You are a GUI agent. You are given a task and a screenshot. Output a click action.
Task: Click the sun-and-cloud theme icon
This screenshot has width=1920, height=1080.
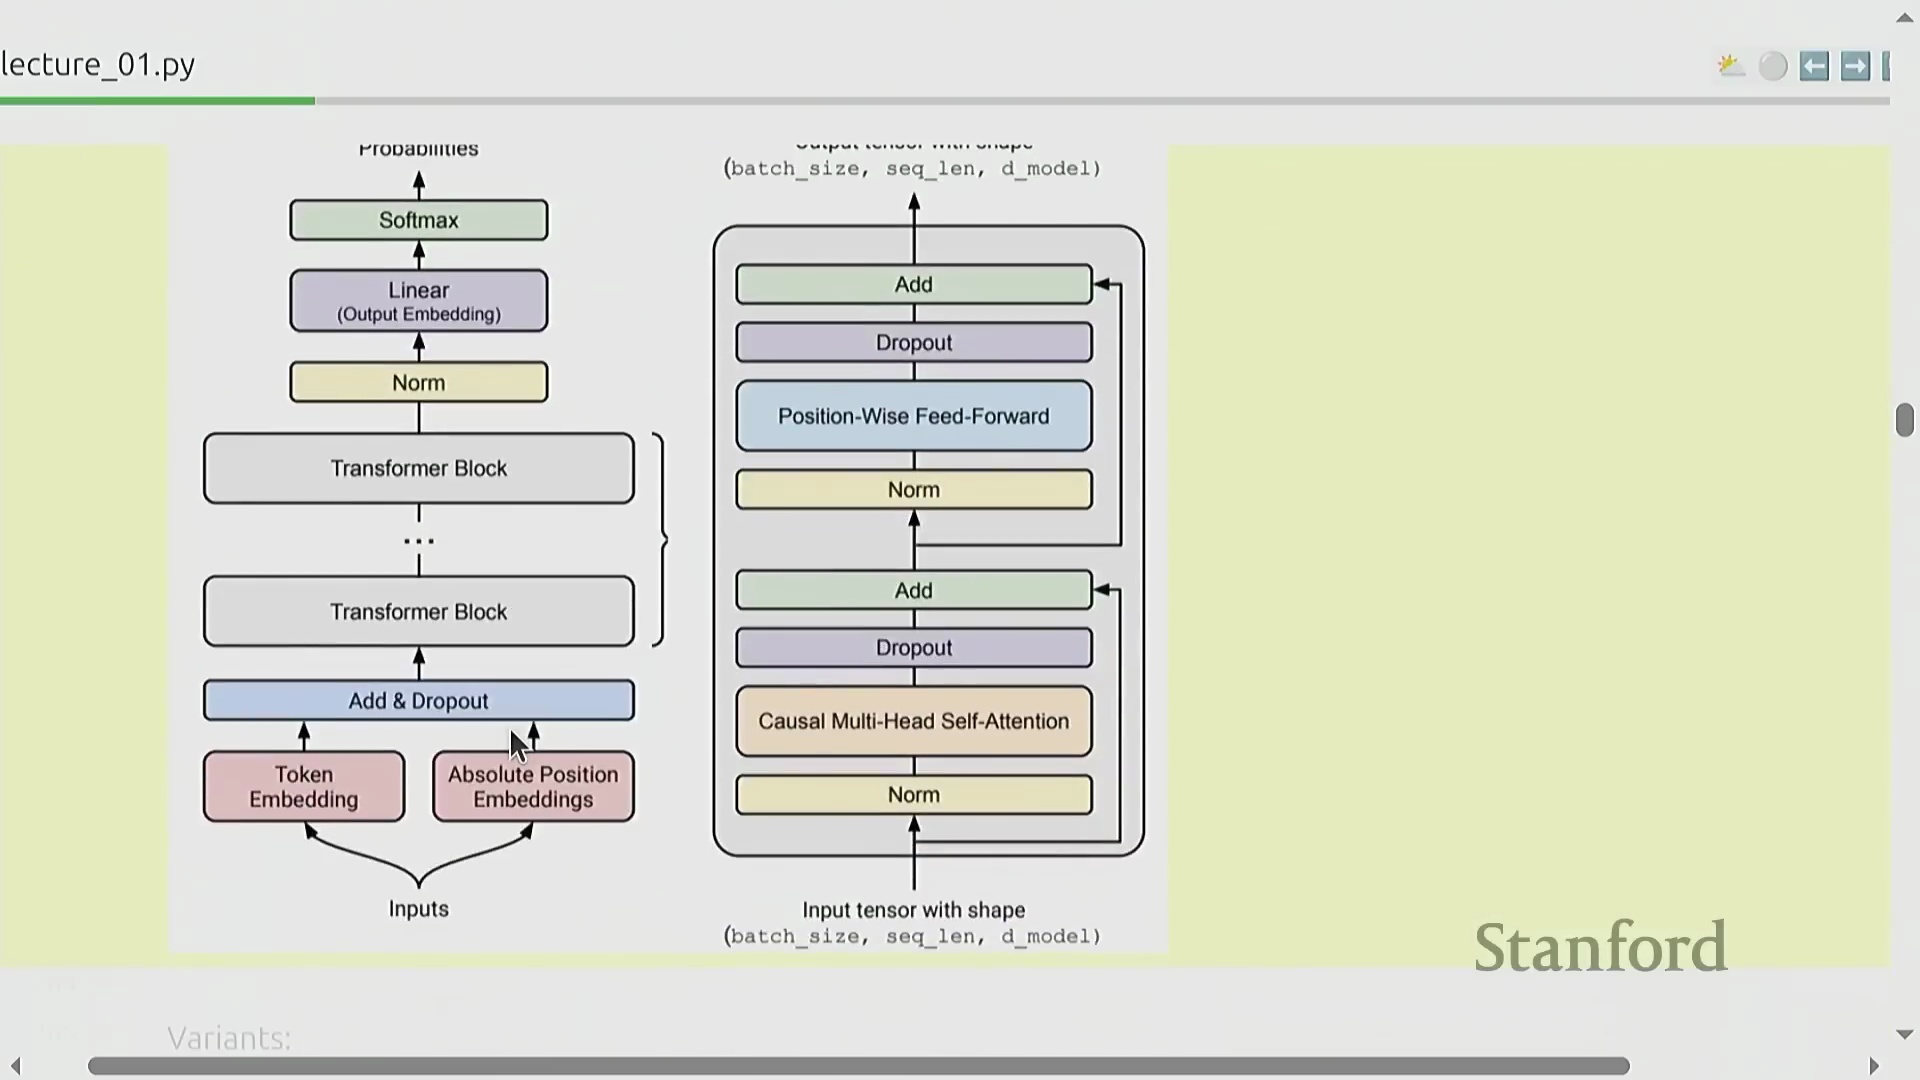[x=1730, y=66]
